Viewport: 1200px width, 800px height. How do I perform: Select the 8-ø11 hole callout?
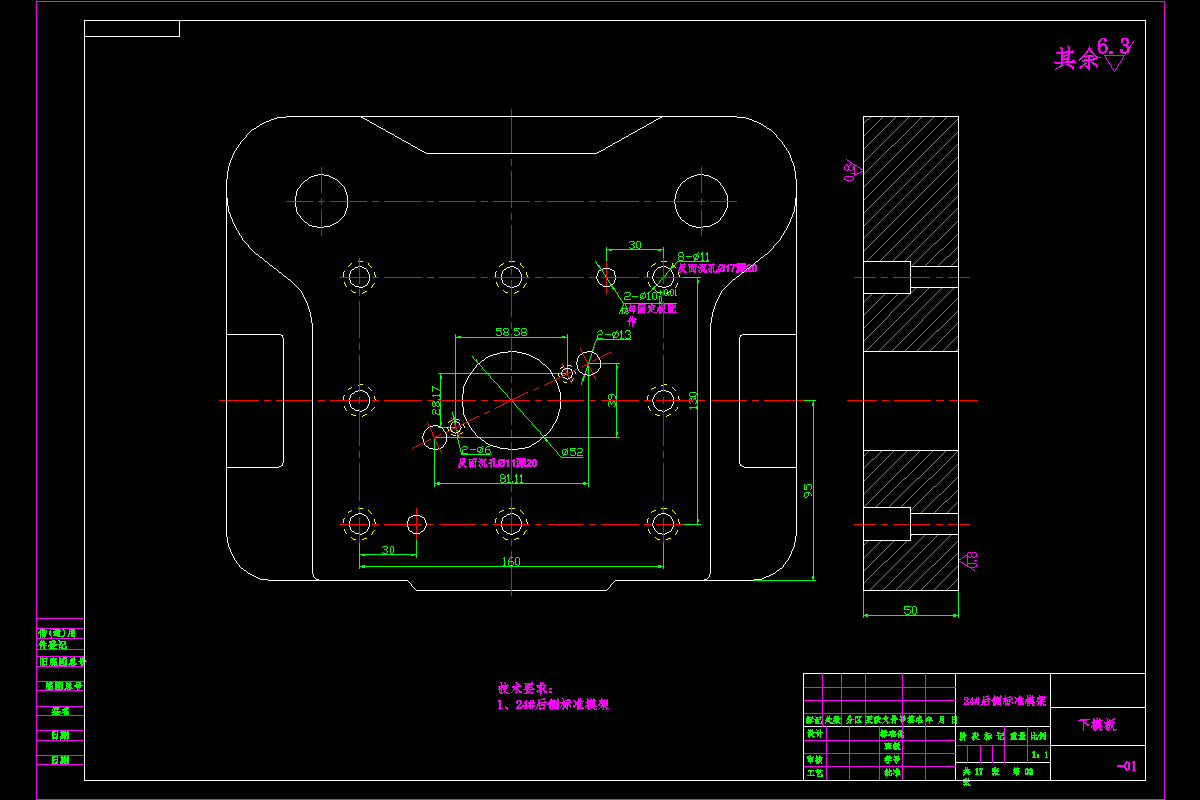693,257
